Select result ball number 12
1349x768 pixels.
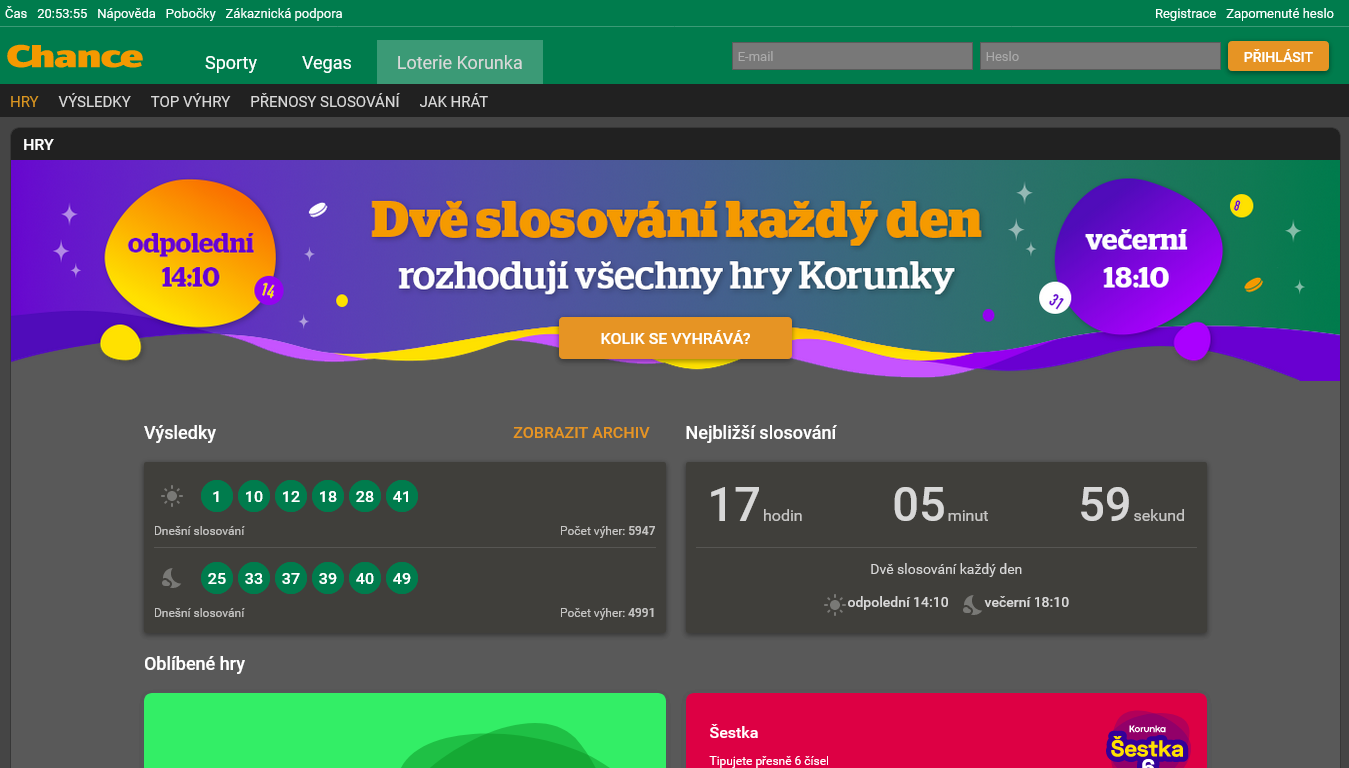[x=291, y=496]
